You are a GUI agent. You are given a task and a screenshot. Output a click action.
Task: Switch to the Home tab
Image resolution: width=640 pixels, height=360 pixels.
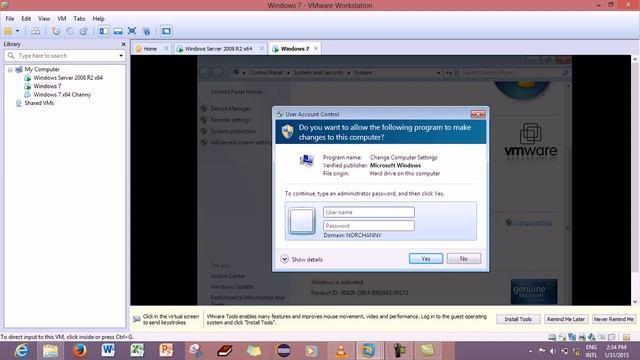tap(149, 49)
